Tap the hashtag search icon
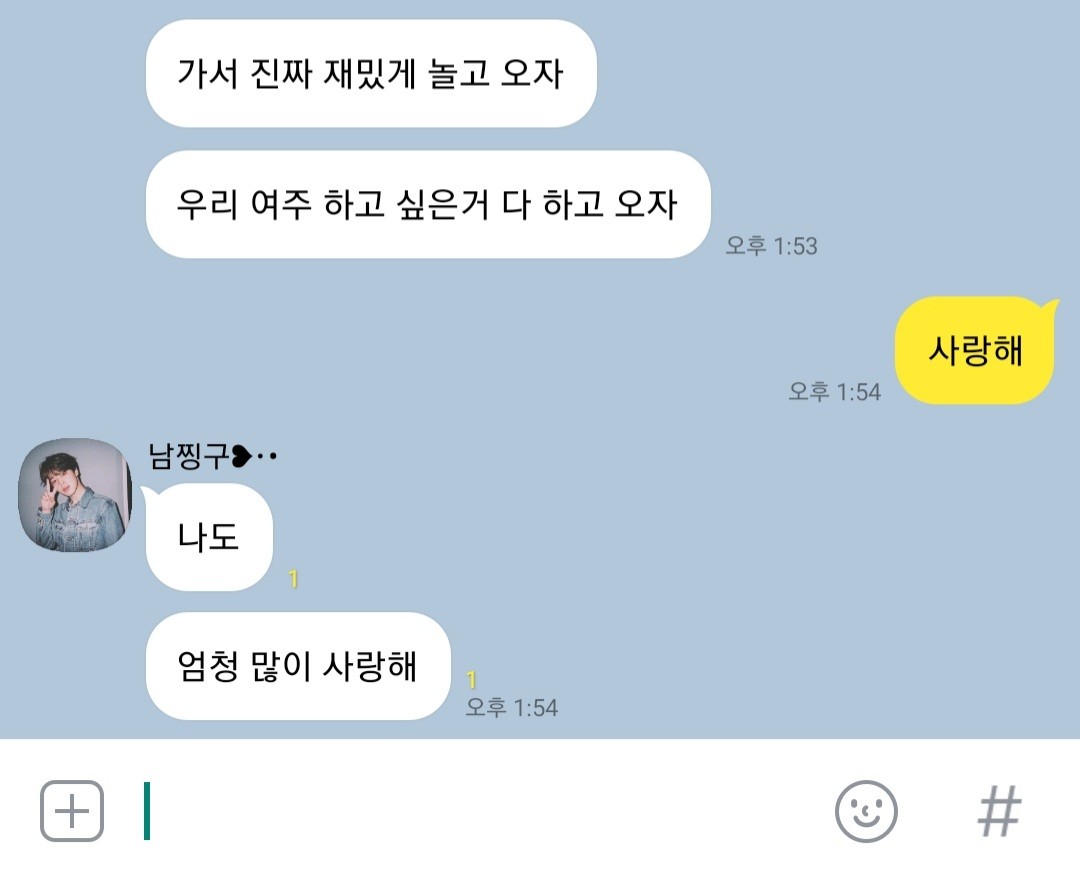This screenshot has height=883, width=1080. click(x=999, y=811)
